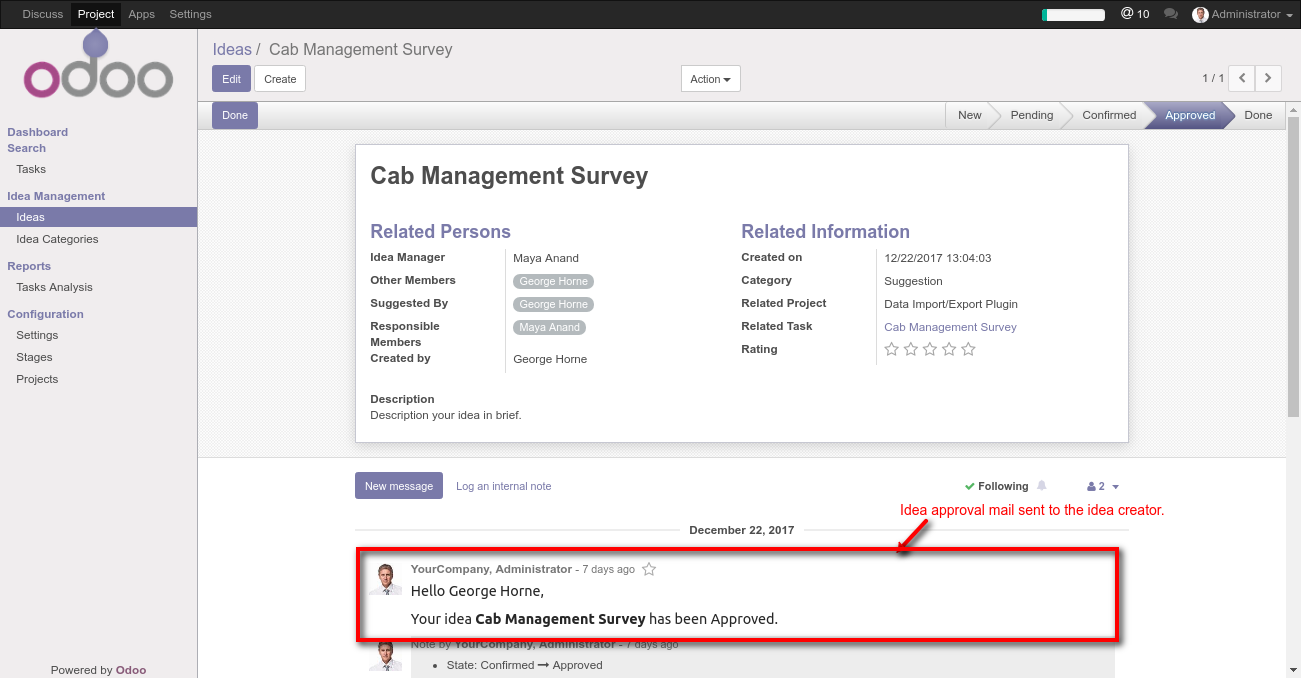Image resolution: width=1301 pixels, height=678 pixels.
Task: Open the Discuss menu
Action: point(43,14)
